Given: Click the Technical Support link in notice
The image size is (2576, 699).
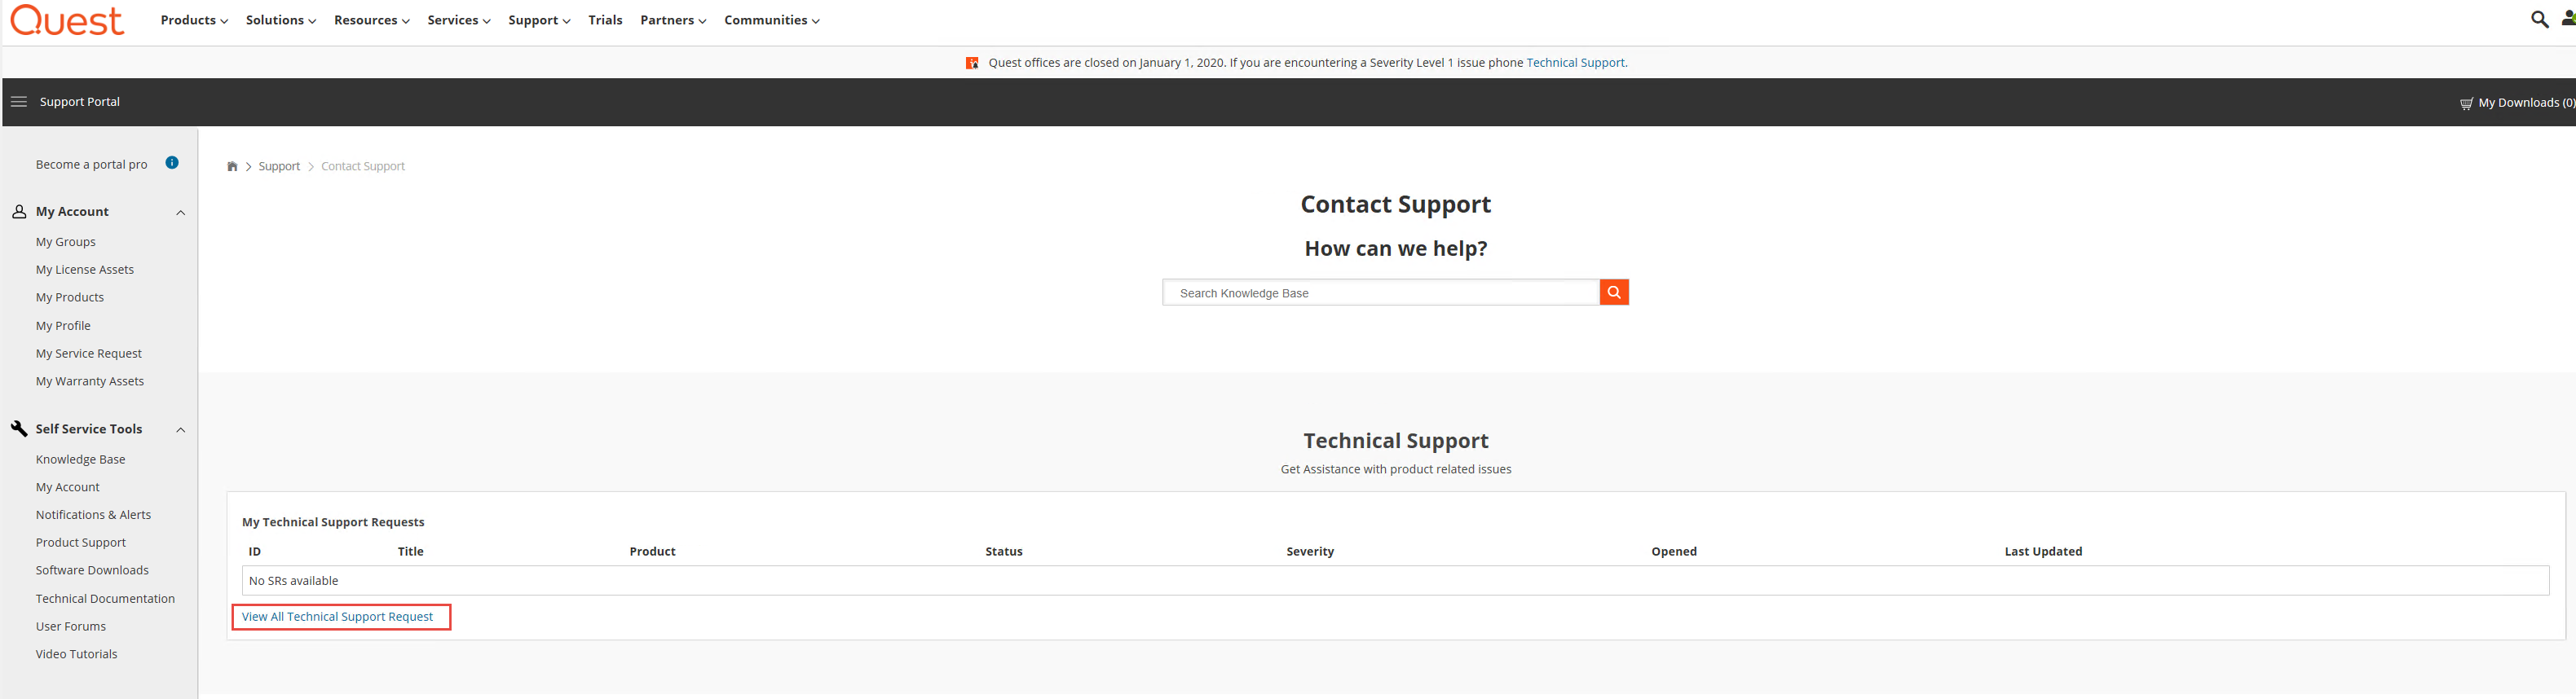Looking at the screenshot, I should coord(1576,63).
